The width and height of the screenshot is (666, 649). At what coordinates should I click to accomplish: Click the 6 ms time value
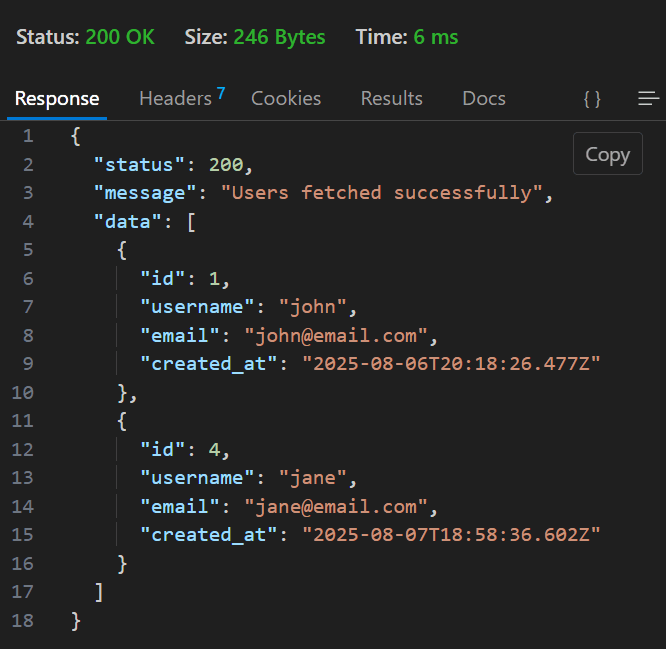[434, 37]
